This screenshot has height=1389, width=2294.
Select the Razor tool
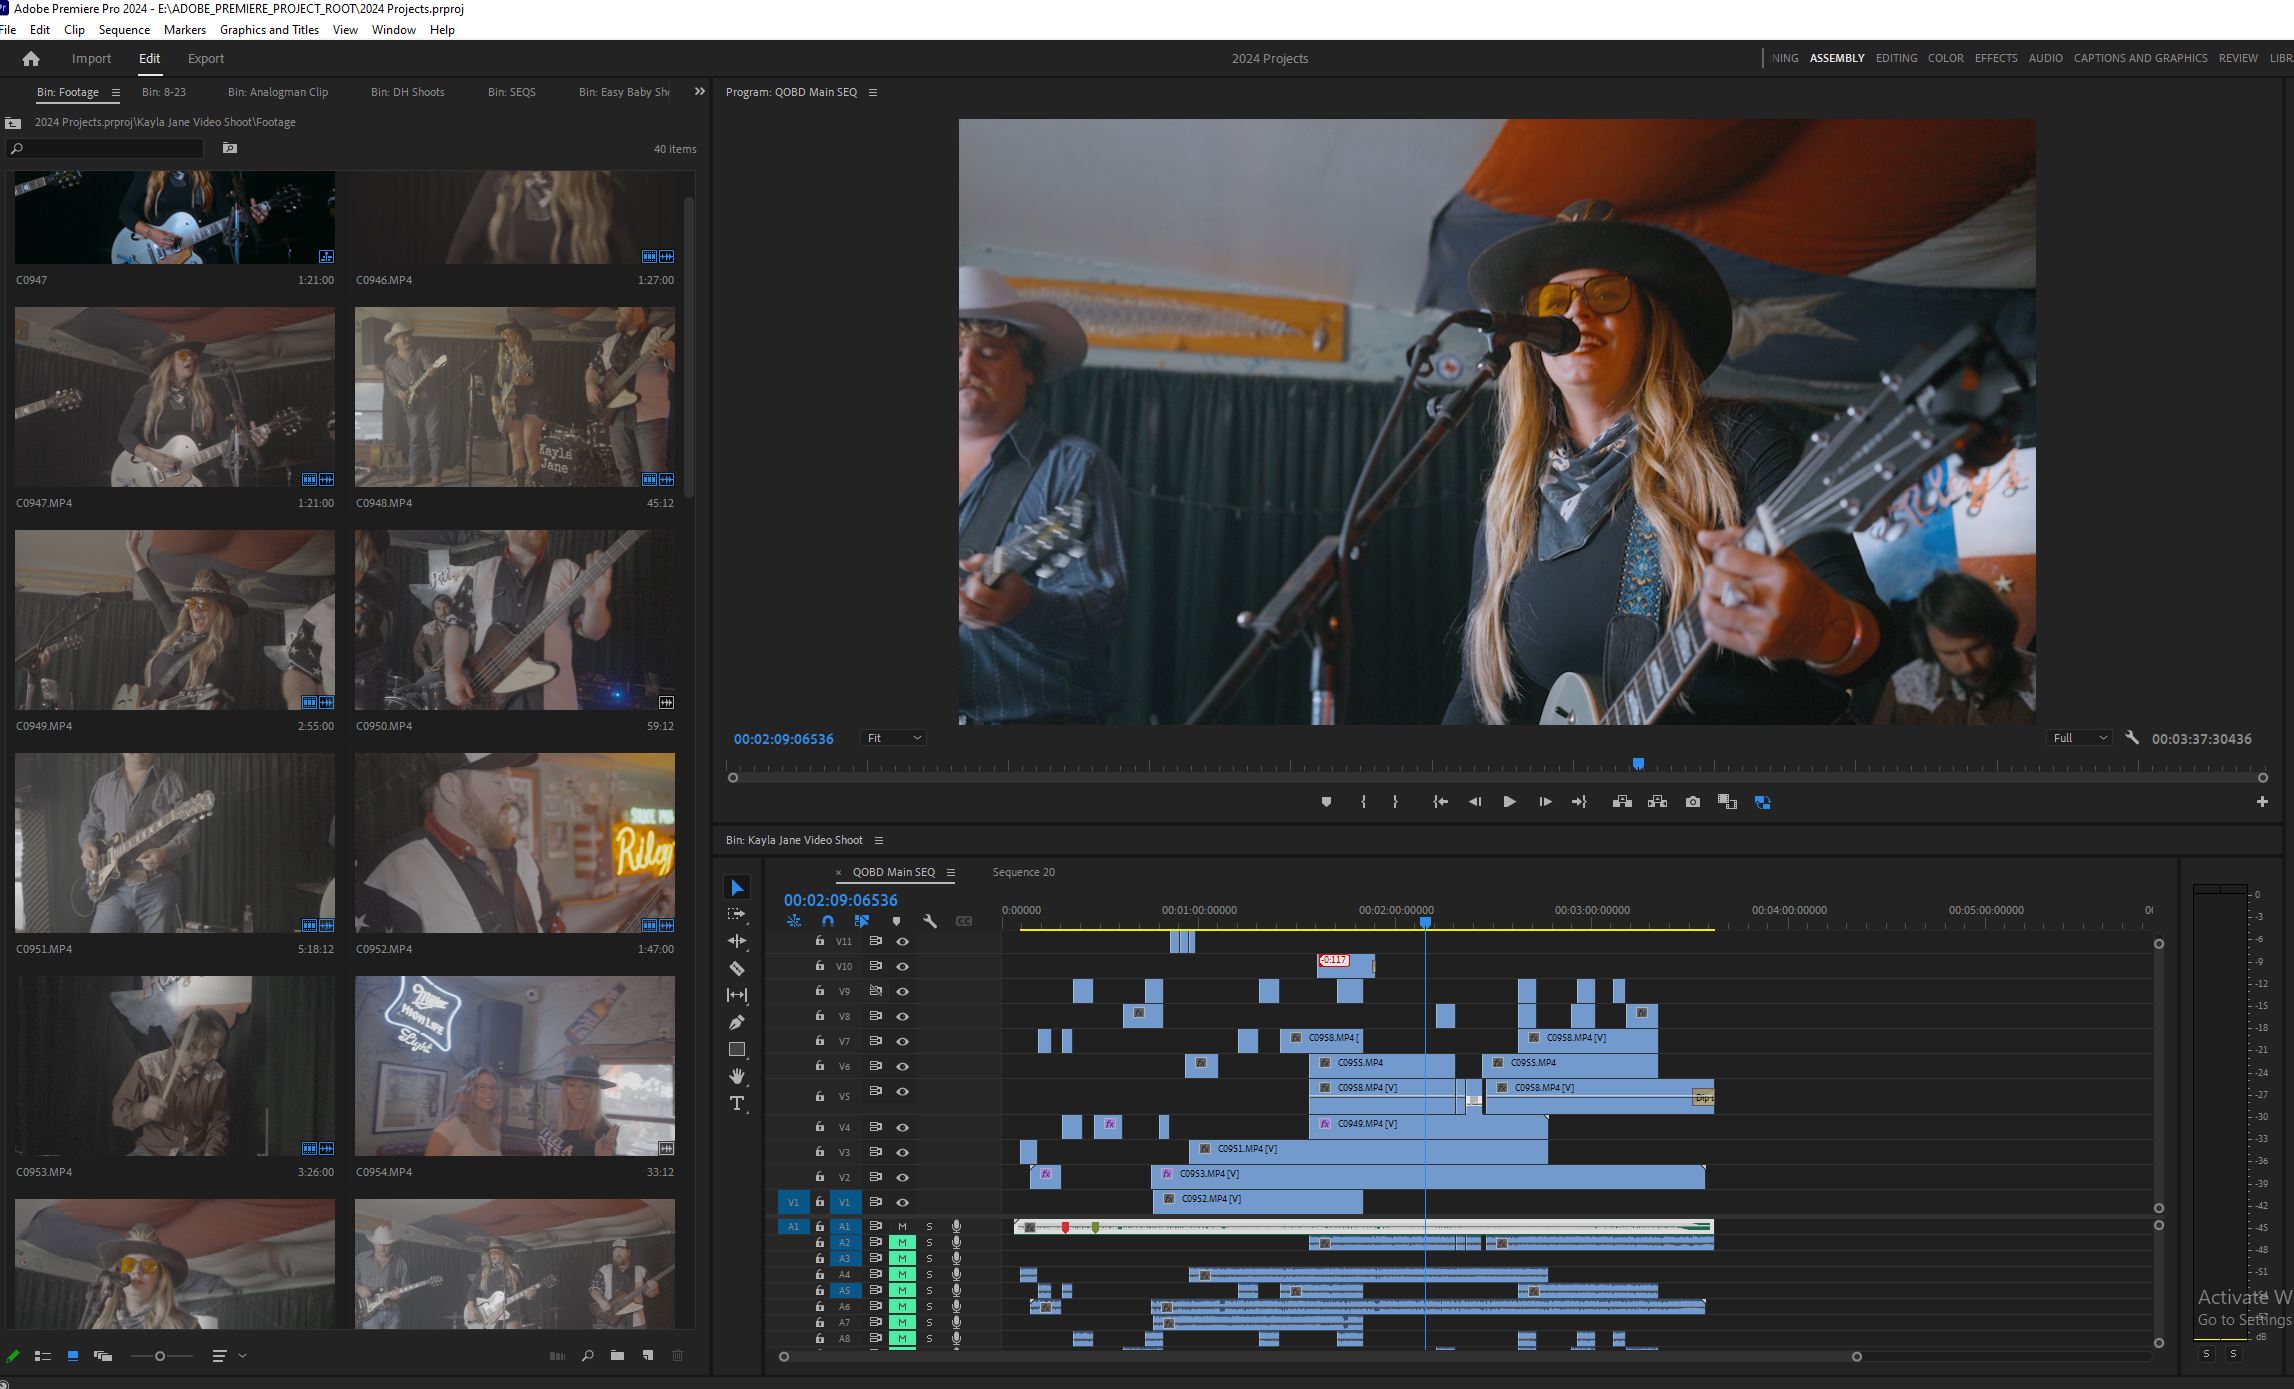[x=737, y=968]
